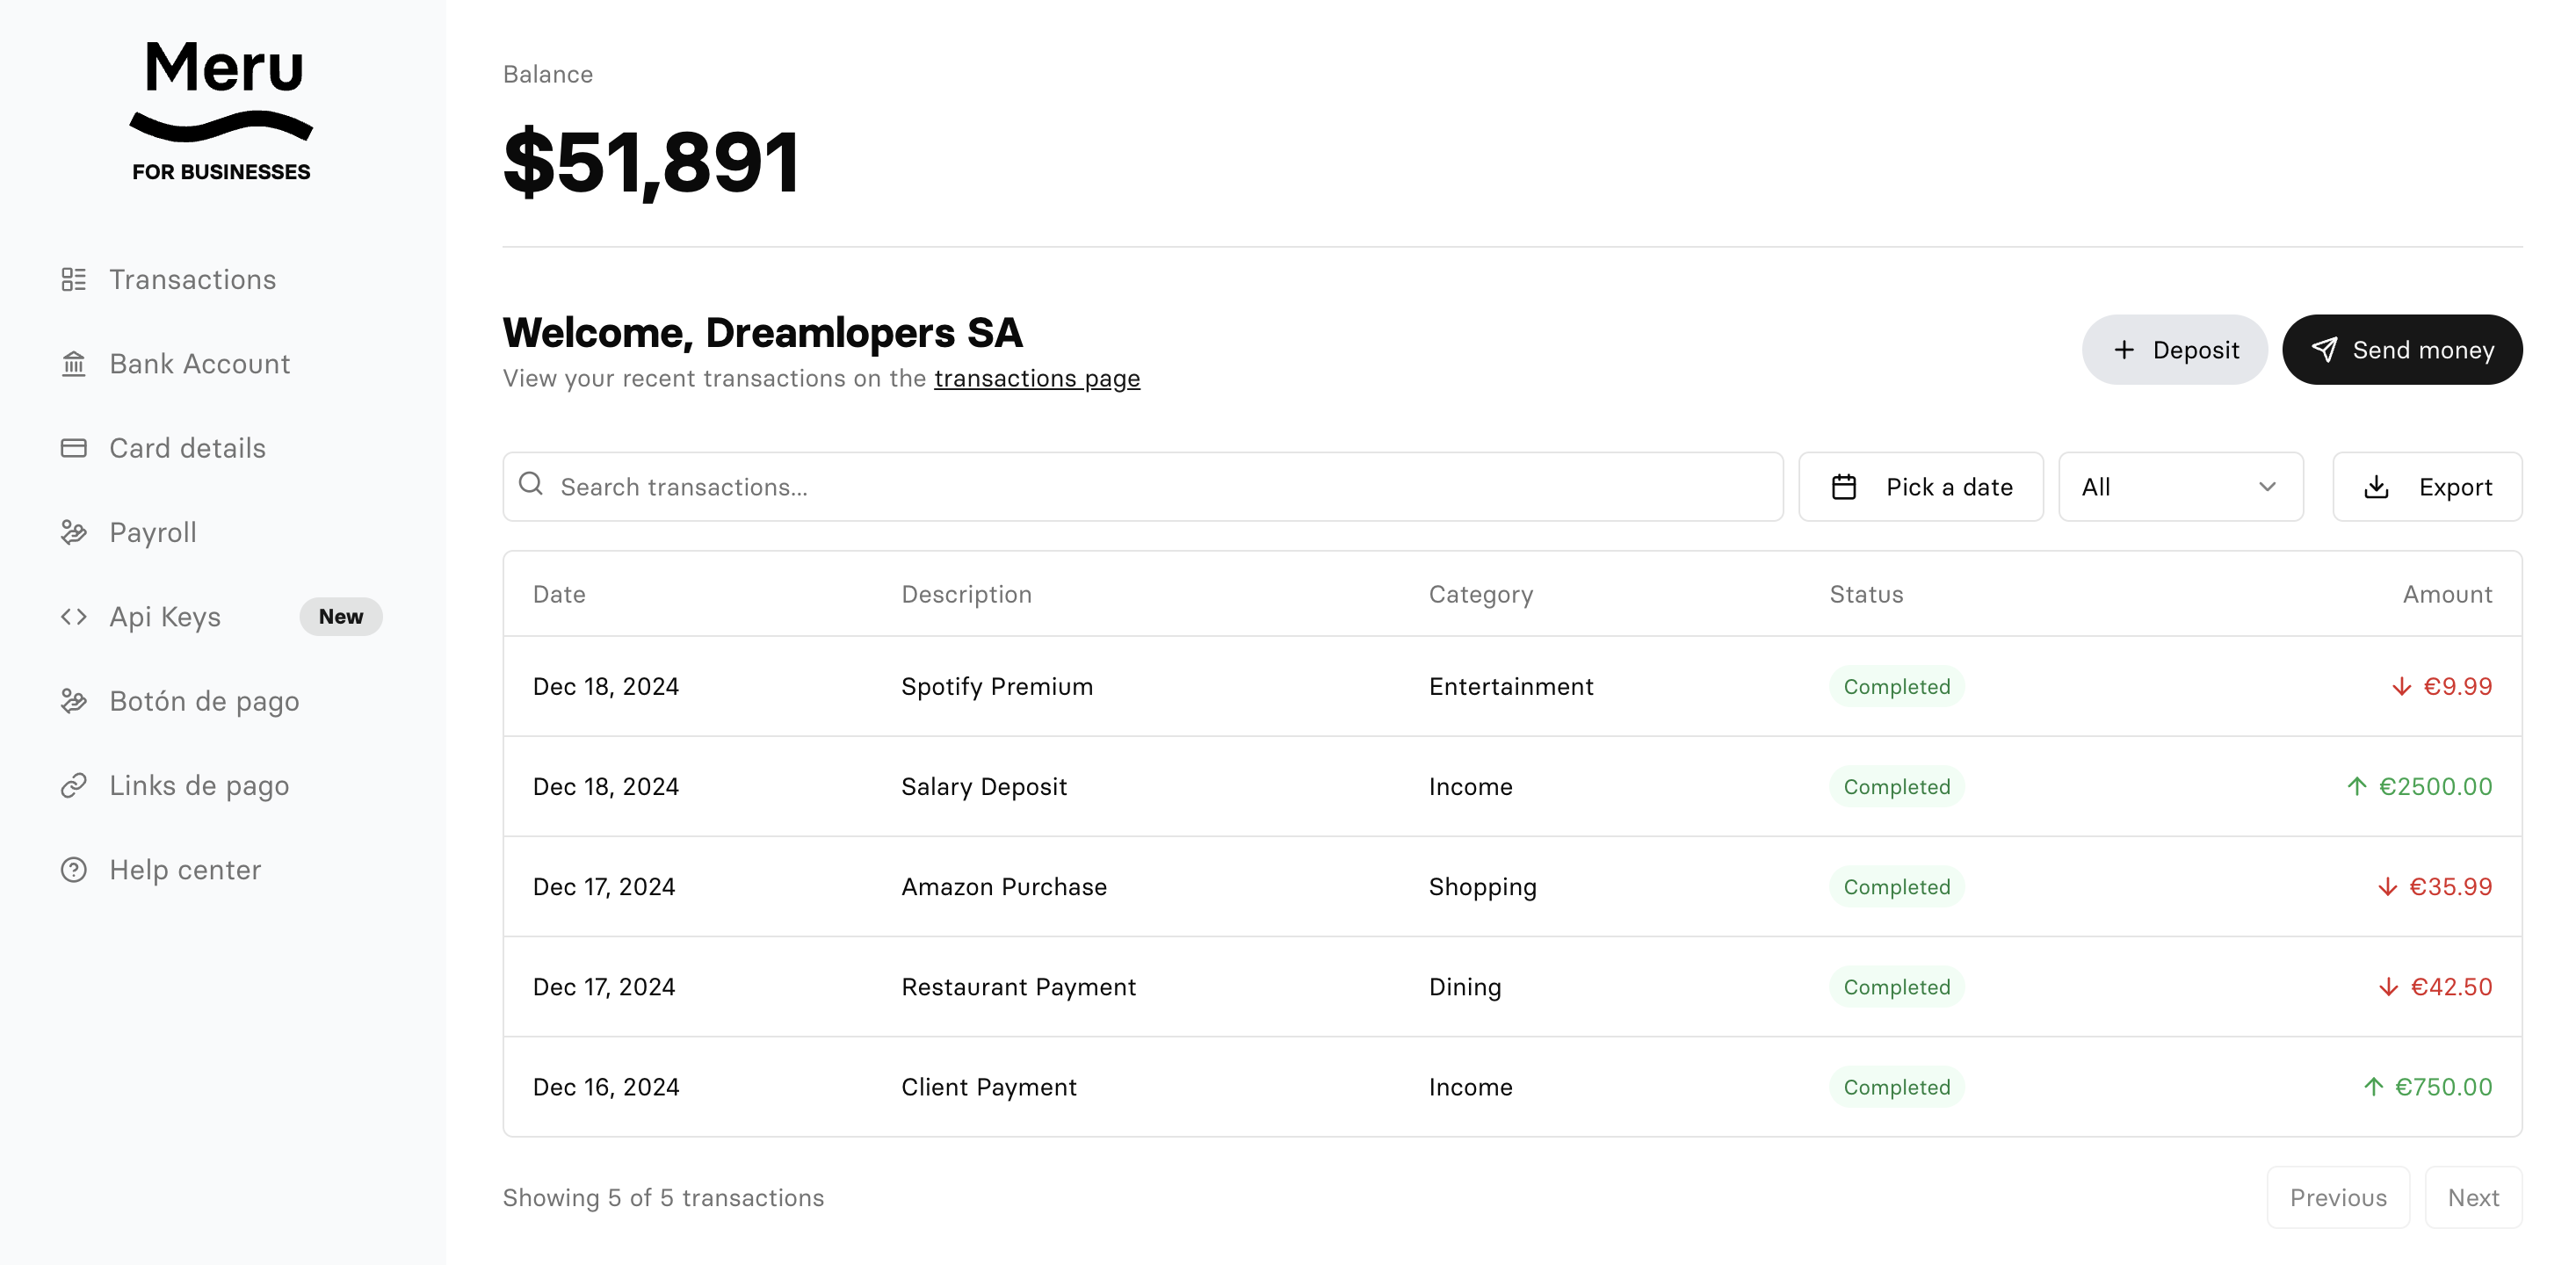Click the Transactions list icon in sidebar
Image resolution: width=2576 pixels, height=1265 pixels.
73,279
